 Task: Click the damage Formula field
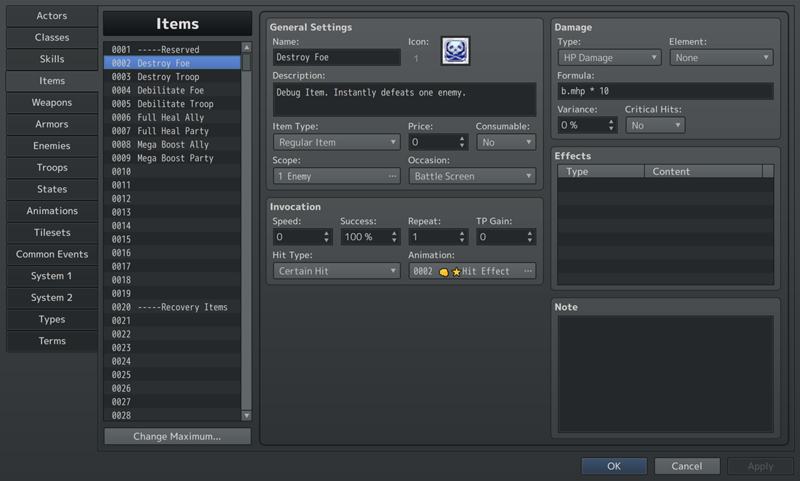[665, 92]
